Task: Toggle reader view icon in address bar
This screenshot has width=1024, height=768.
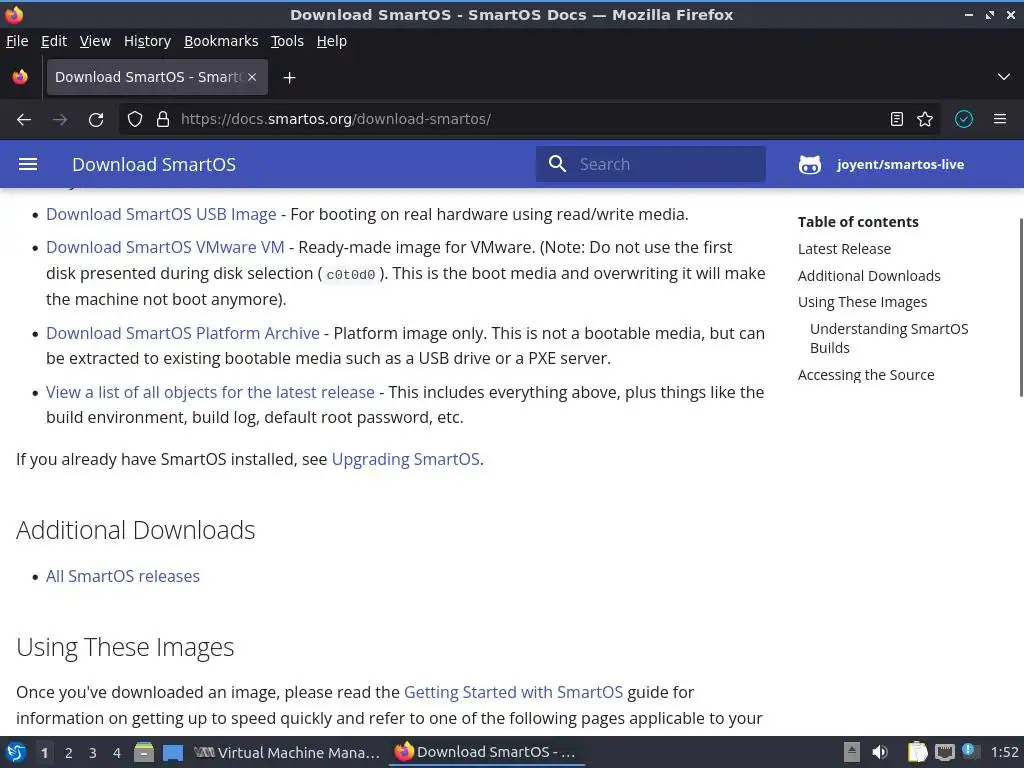Action: point(897,119)
